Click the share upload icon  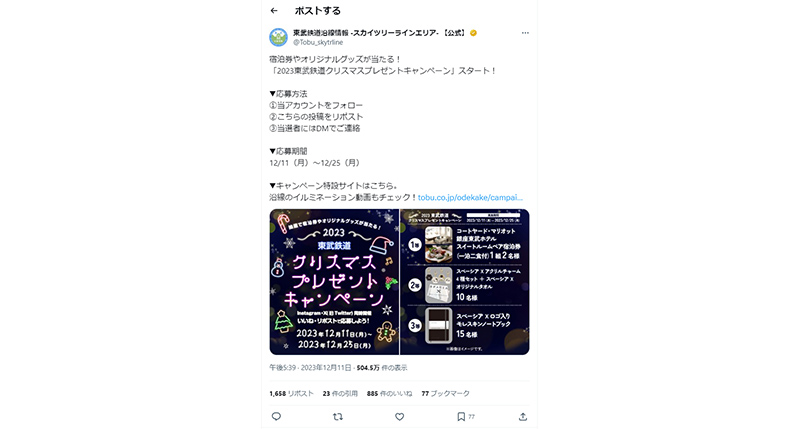[x=523, y=417]
